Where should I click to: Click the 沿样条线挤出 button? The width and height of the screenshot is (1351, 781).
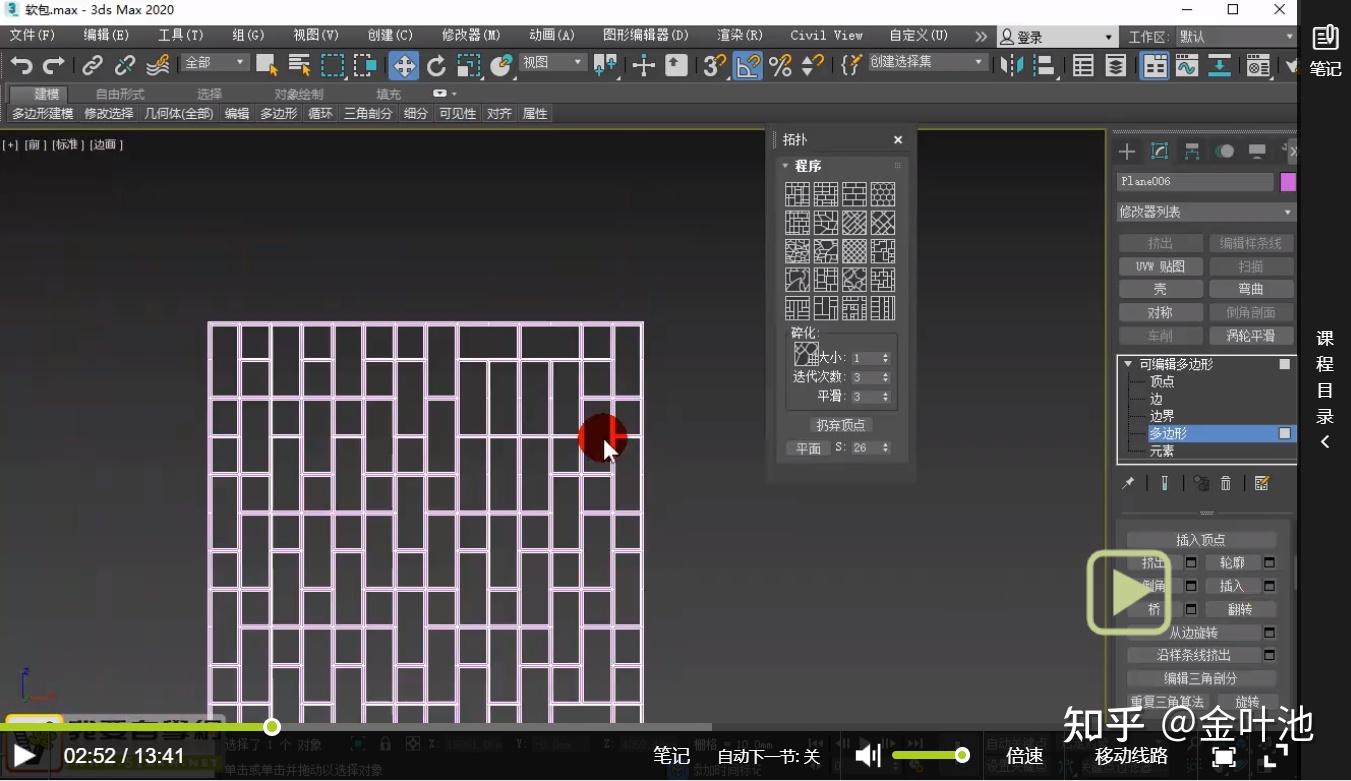1194,655
